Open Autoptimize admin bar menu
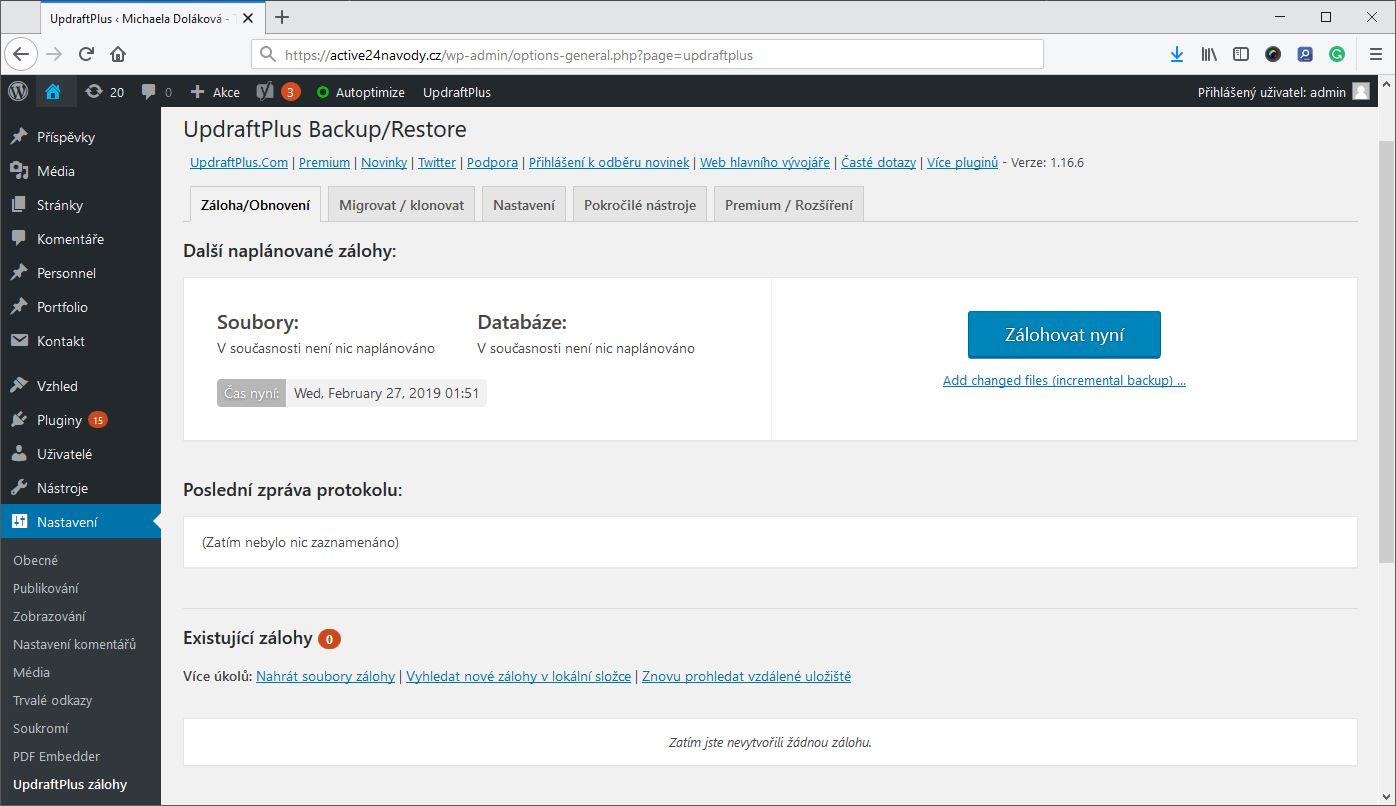Viewport: 1396px width, 806px height. [361, 92]
